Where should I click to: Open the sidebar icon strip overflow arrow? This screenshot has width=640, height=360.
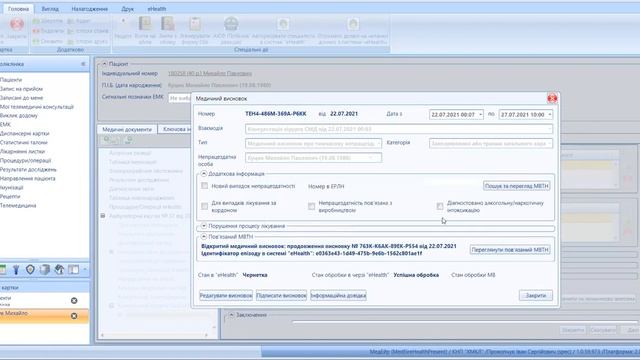84,269
